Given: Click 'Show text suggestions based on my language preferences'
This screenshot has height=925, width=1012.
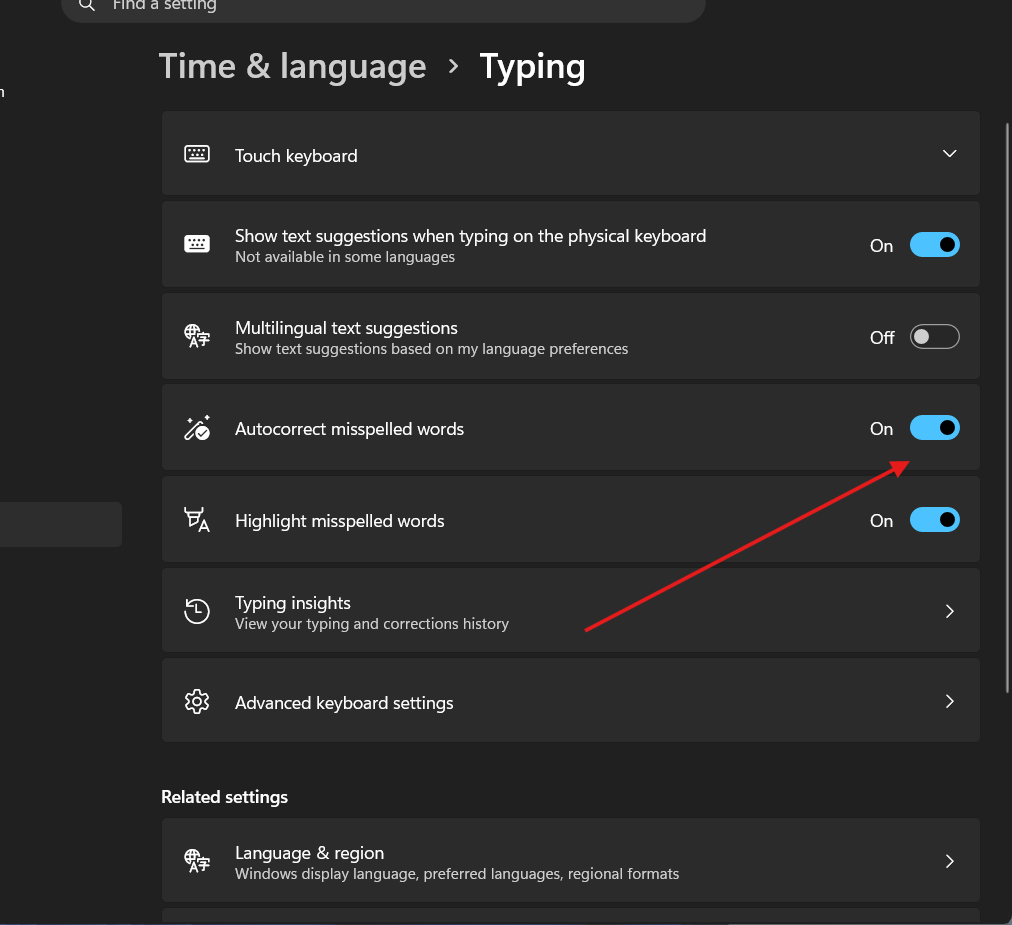Looking at the screenshot, I should pos(431,349).
